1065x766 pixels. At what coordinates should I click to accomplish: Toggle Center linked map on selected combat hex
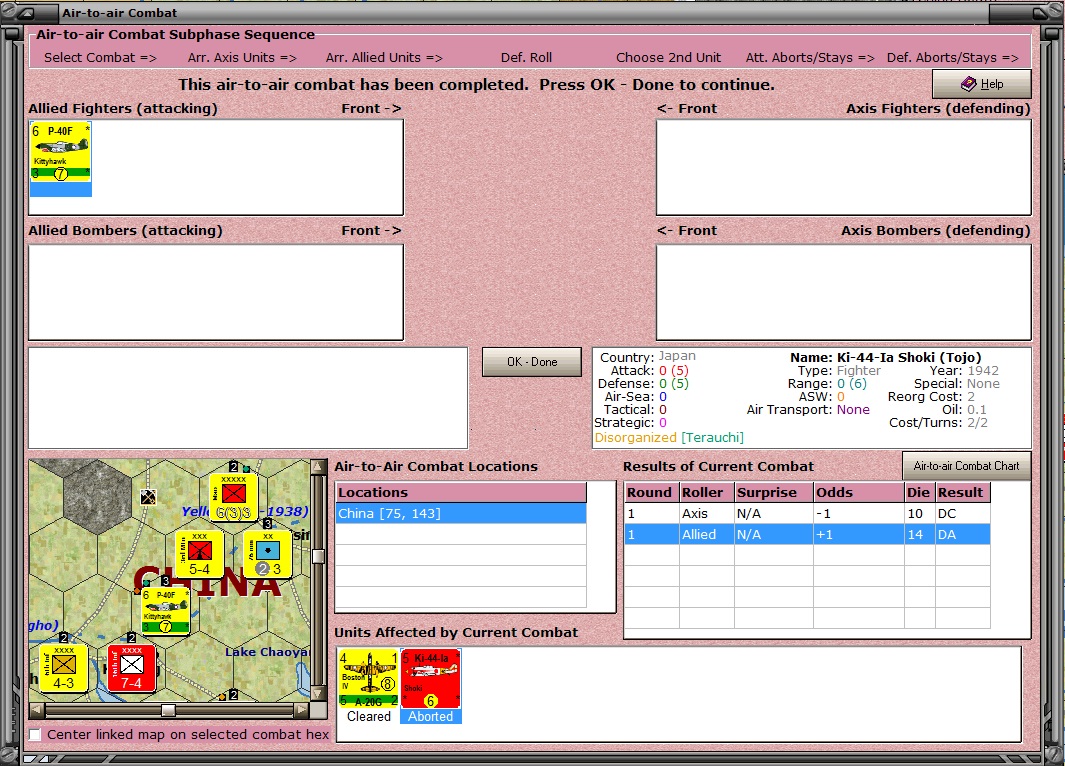point(35,734)
